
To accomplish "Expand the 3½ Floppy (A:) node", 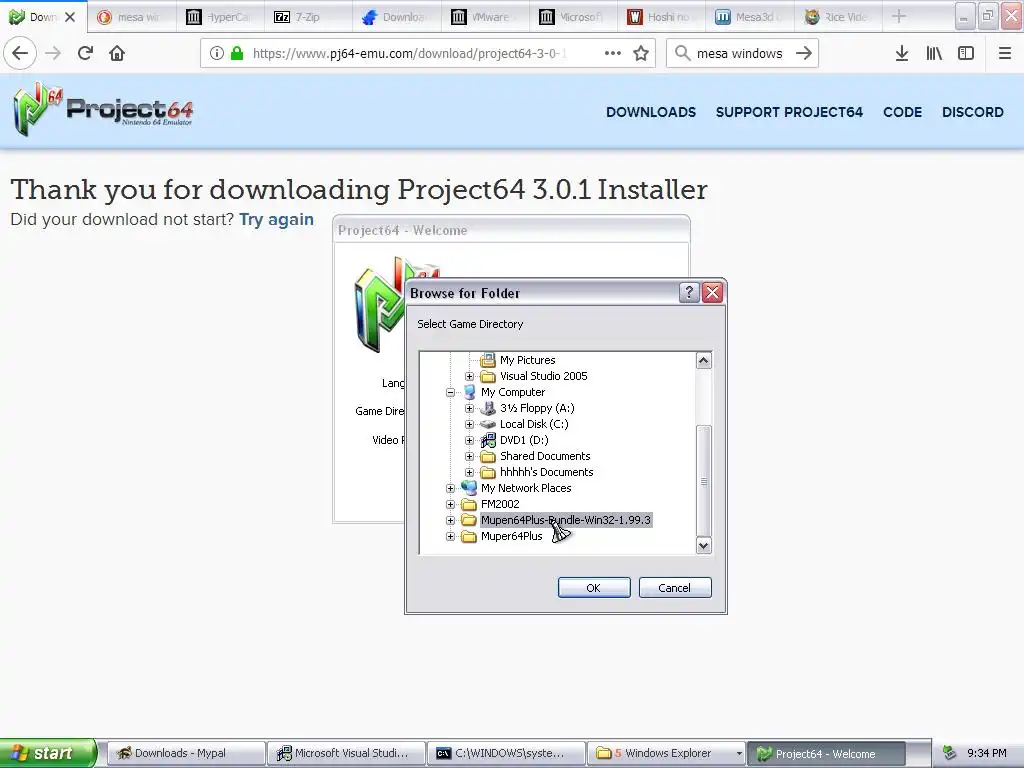I will (x=470, y=408).
